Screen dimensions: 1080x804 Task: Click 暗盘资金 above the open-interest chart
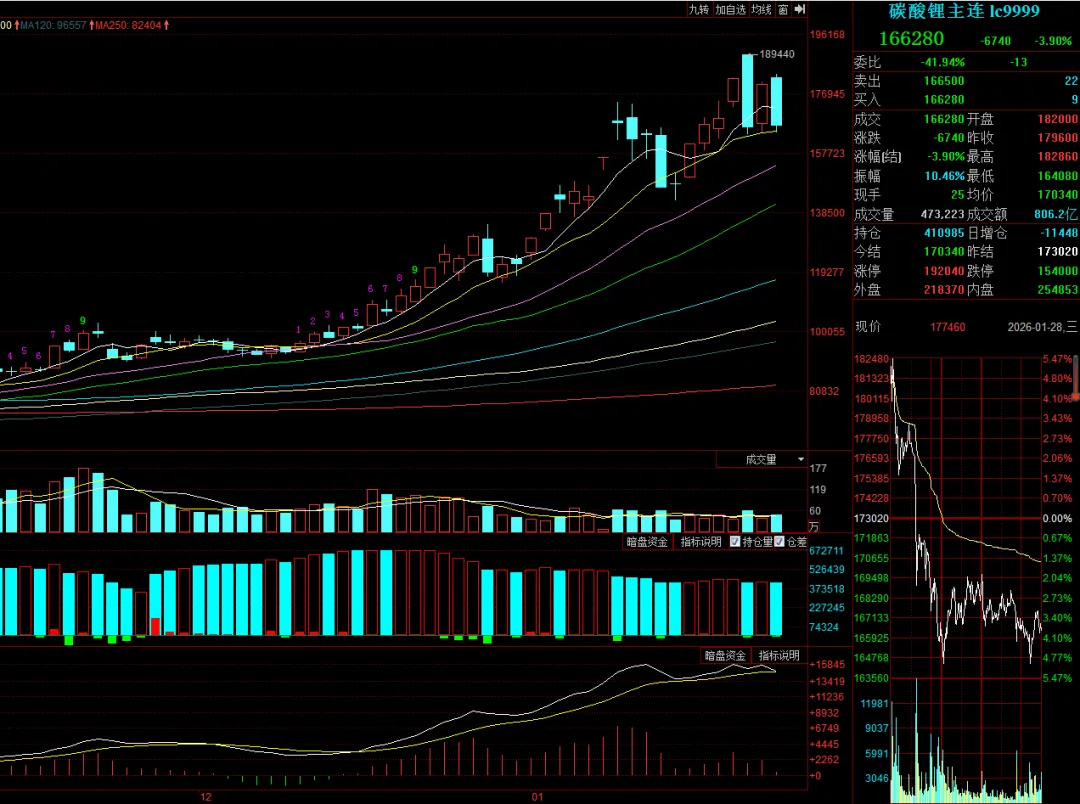pos(647,542)
